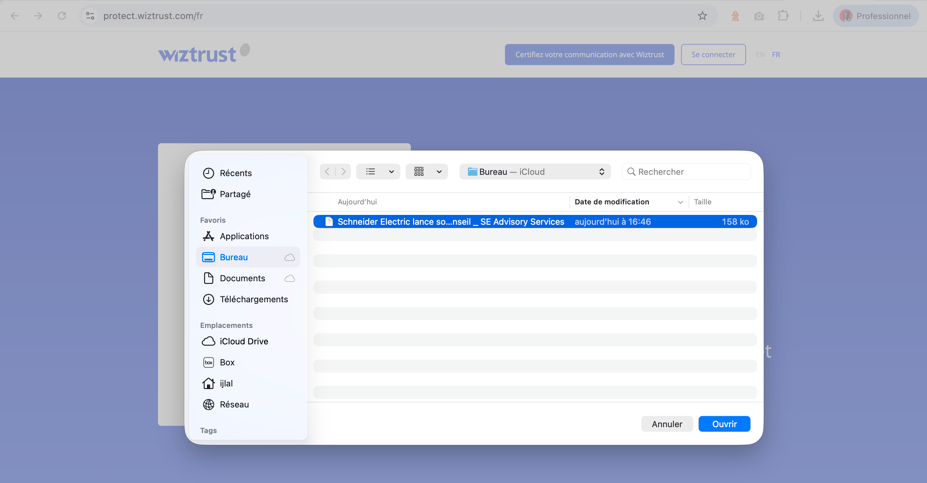927x483 pixels.
Task: Open the extensions puzzle icon
Action: (x=783, y=16)
